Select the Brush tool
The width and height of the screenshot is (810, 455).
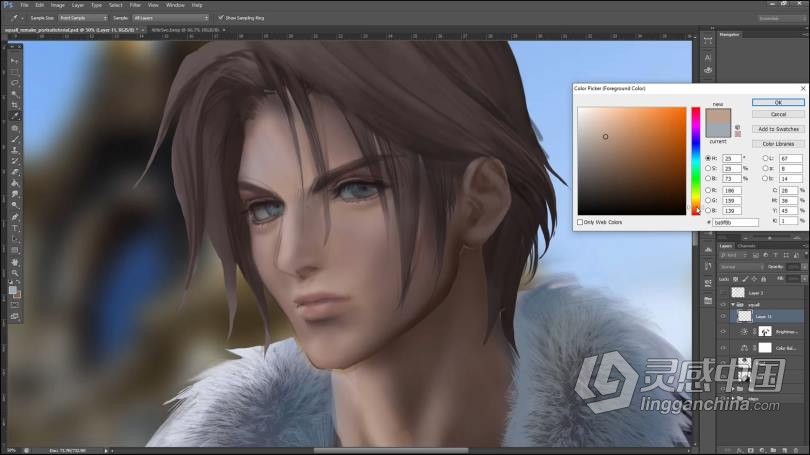point(14,138)
